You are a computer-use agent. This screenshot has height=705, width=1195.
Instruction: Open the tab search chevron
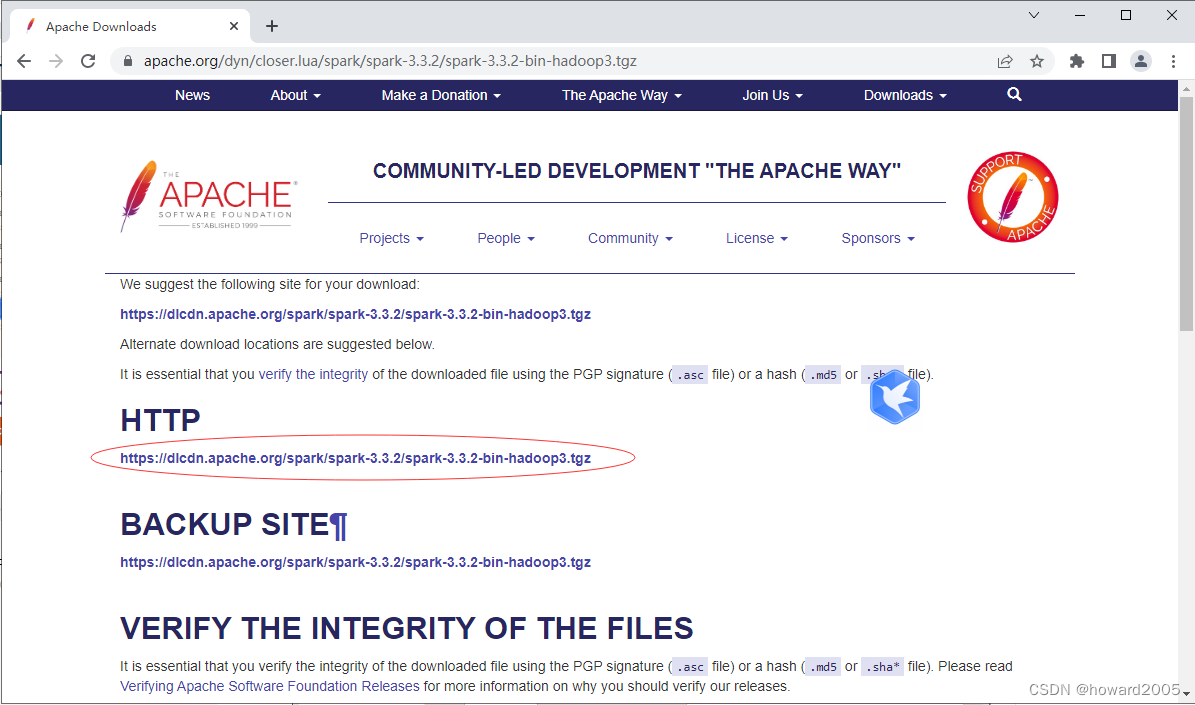point(1034,15)
